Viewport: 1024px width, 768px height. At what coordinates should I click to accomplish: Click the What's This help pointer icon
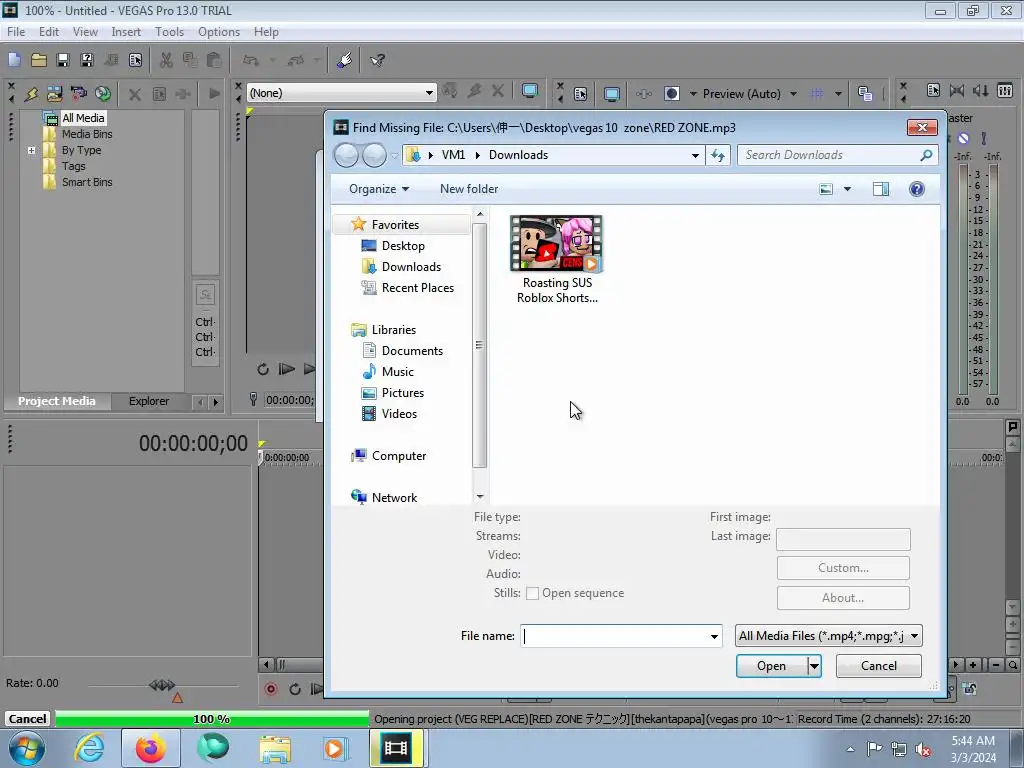point(377,60)
